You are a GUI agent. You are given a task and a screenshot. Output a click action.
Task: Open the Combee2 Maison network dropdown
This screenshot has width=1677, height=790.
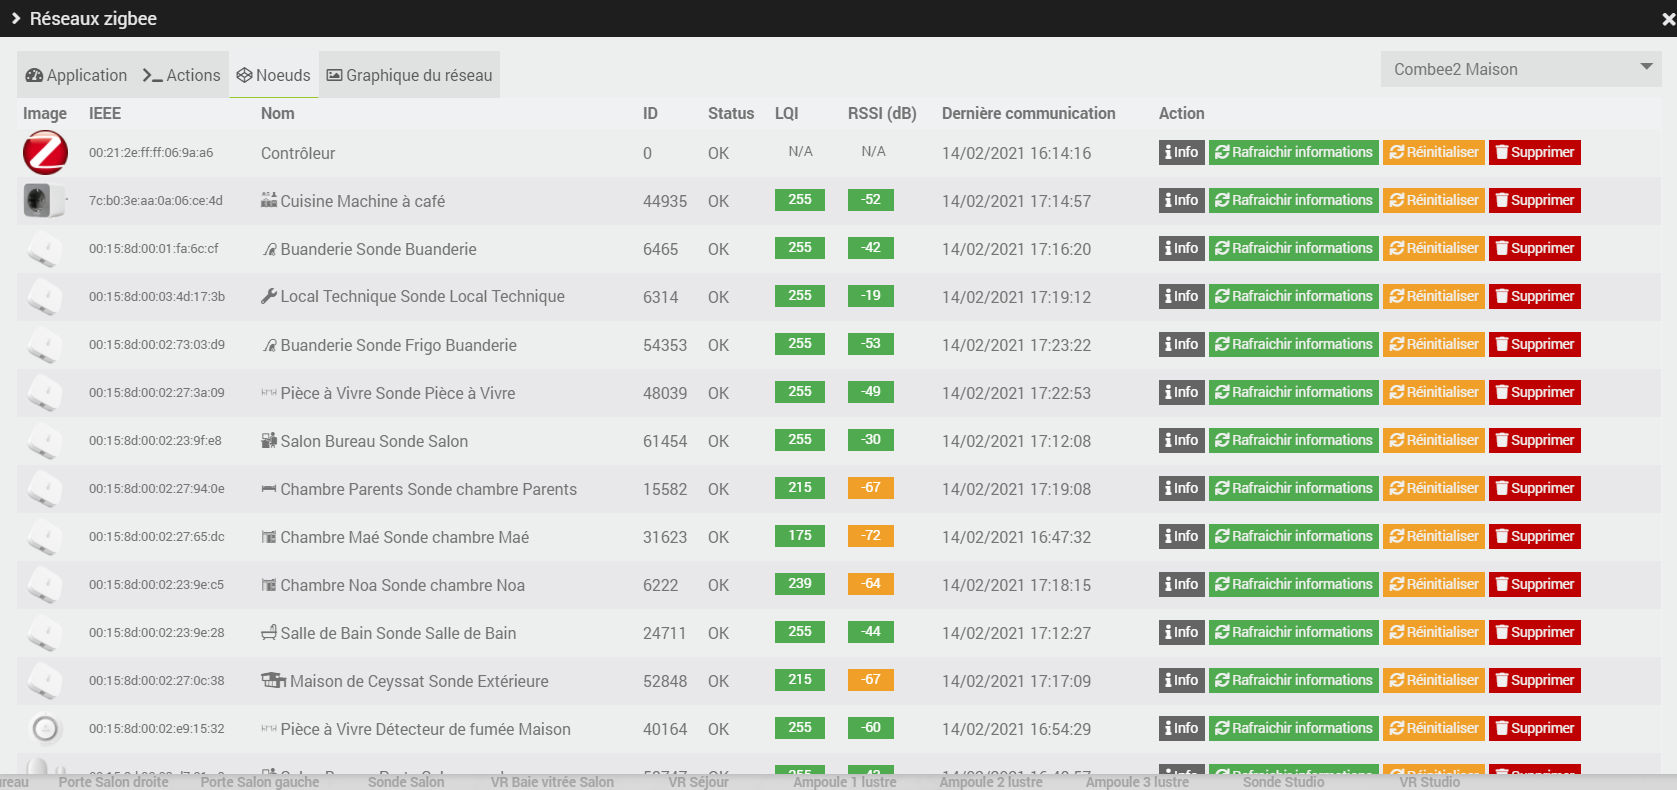(1520, 69)
